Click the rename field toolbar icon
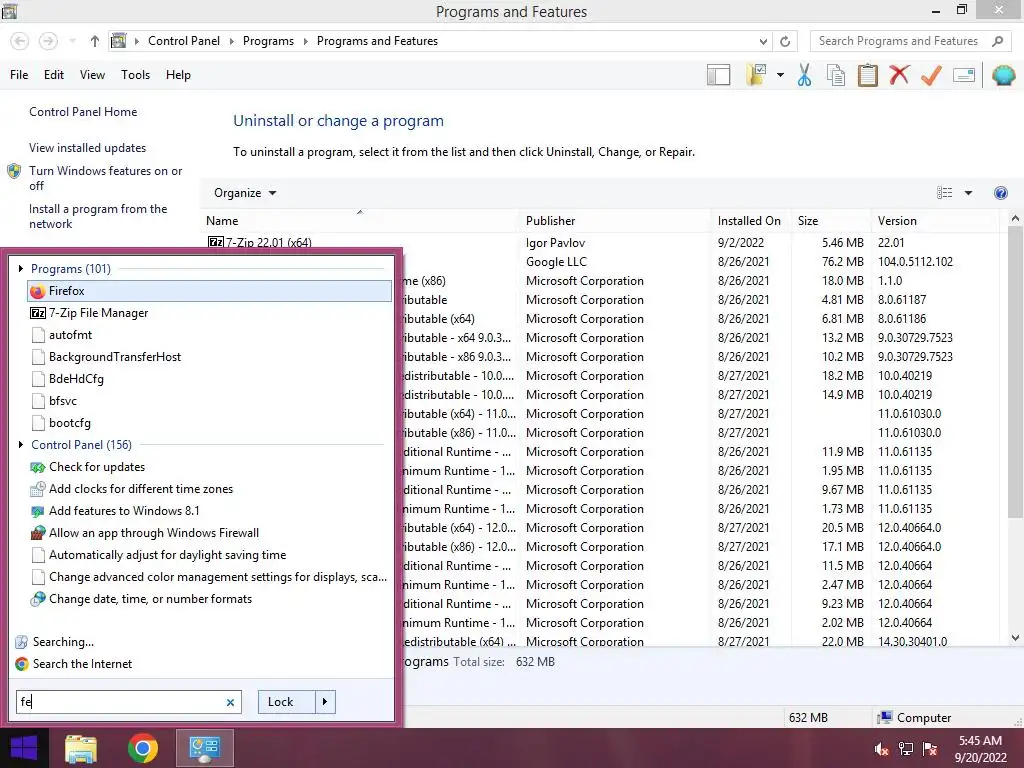The width and height of the screenshot is (1024, 768). pyautogui.click(x=964, y=75)
